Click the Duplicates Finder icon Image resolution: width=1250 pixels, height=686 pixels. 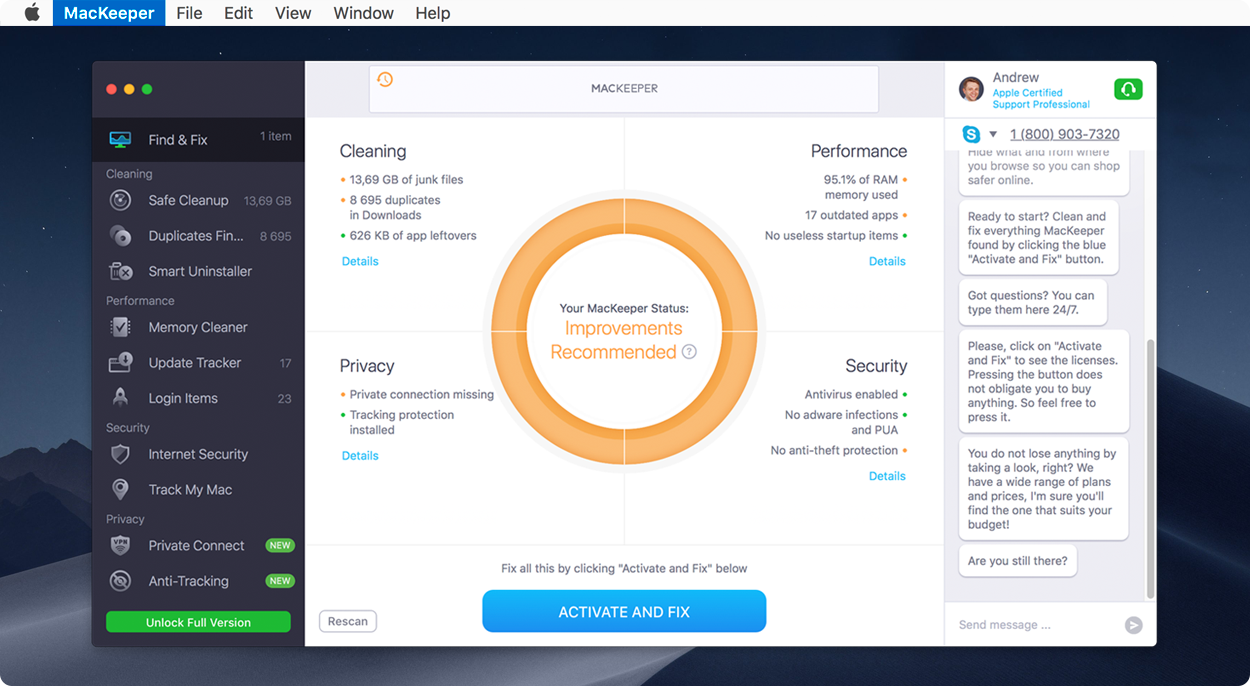click(120, 236)
